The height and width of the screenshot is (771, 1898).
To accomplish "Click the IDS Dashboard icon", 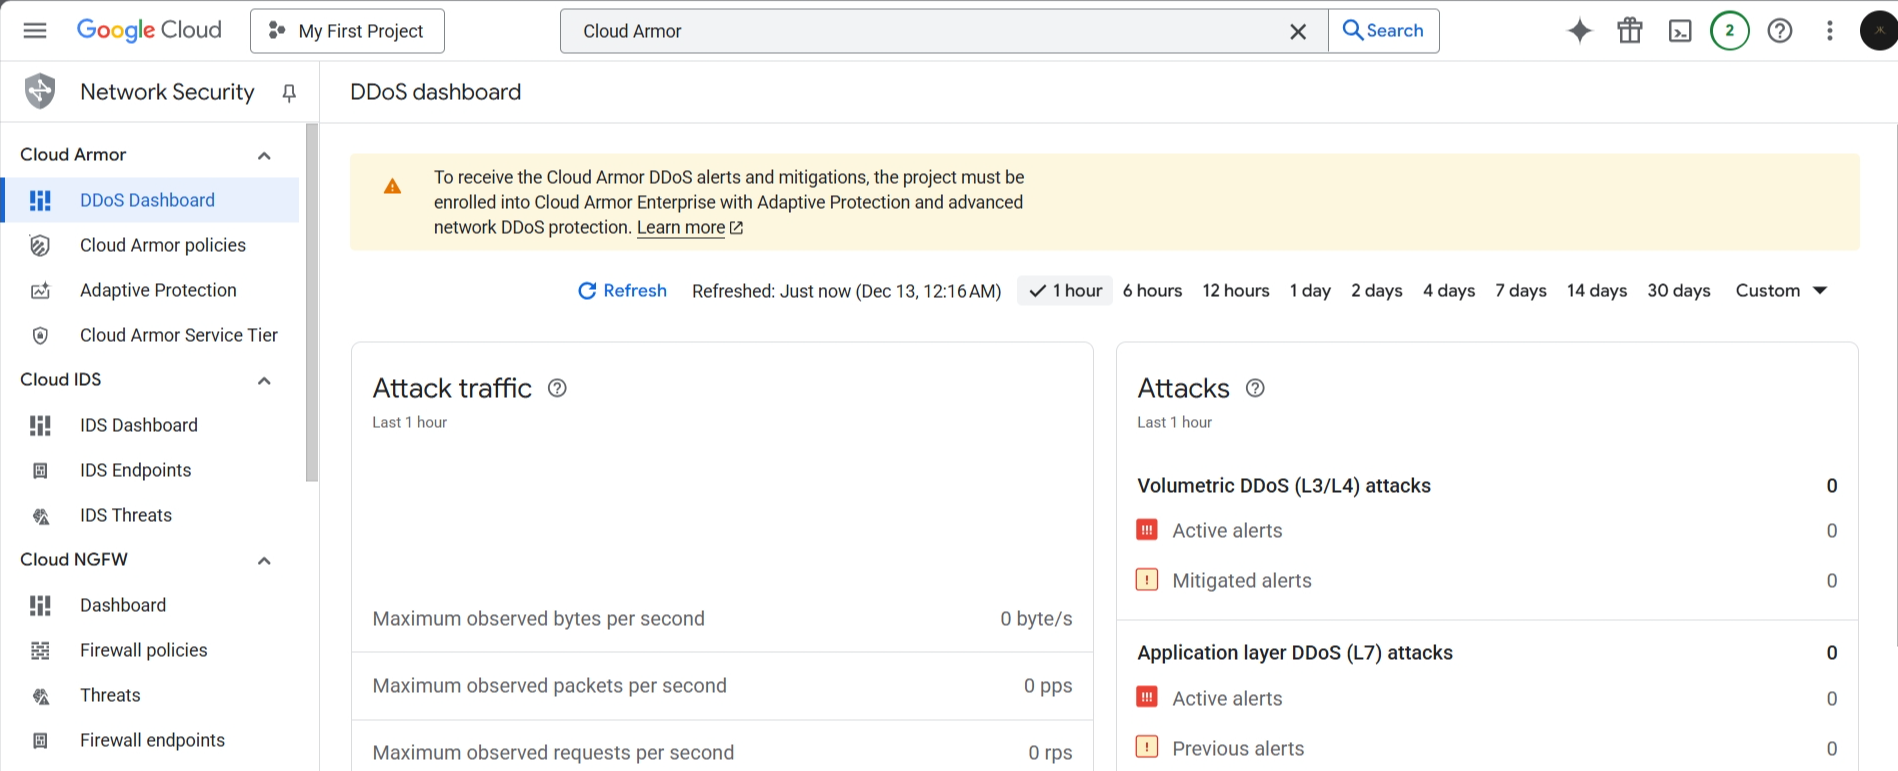I will [x=40, y=425].
